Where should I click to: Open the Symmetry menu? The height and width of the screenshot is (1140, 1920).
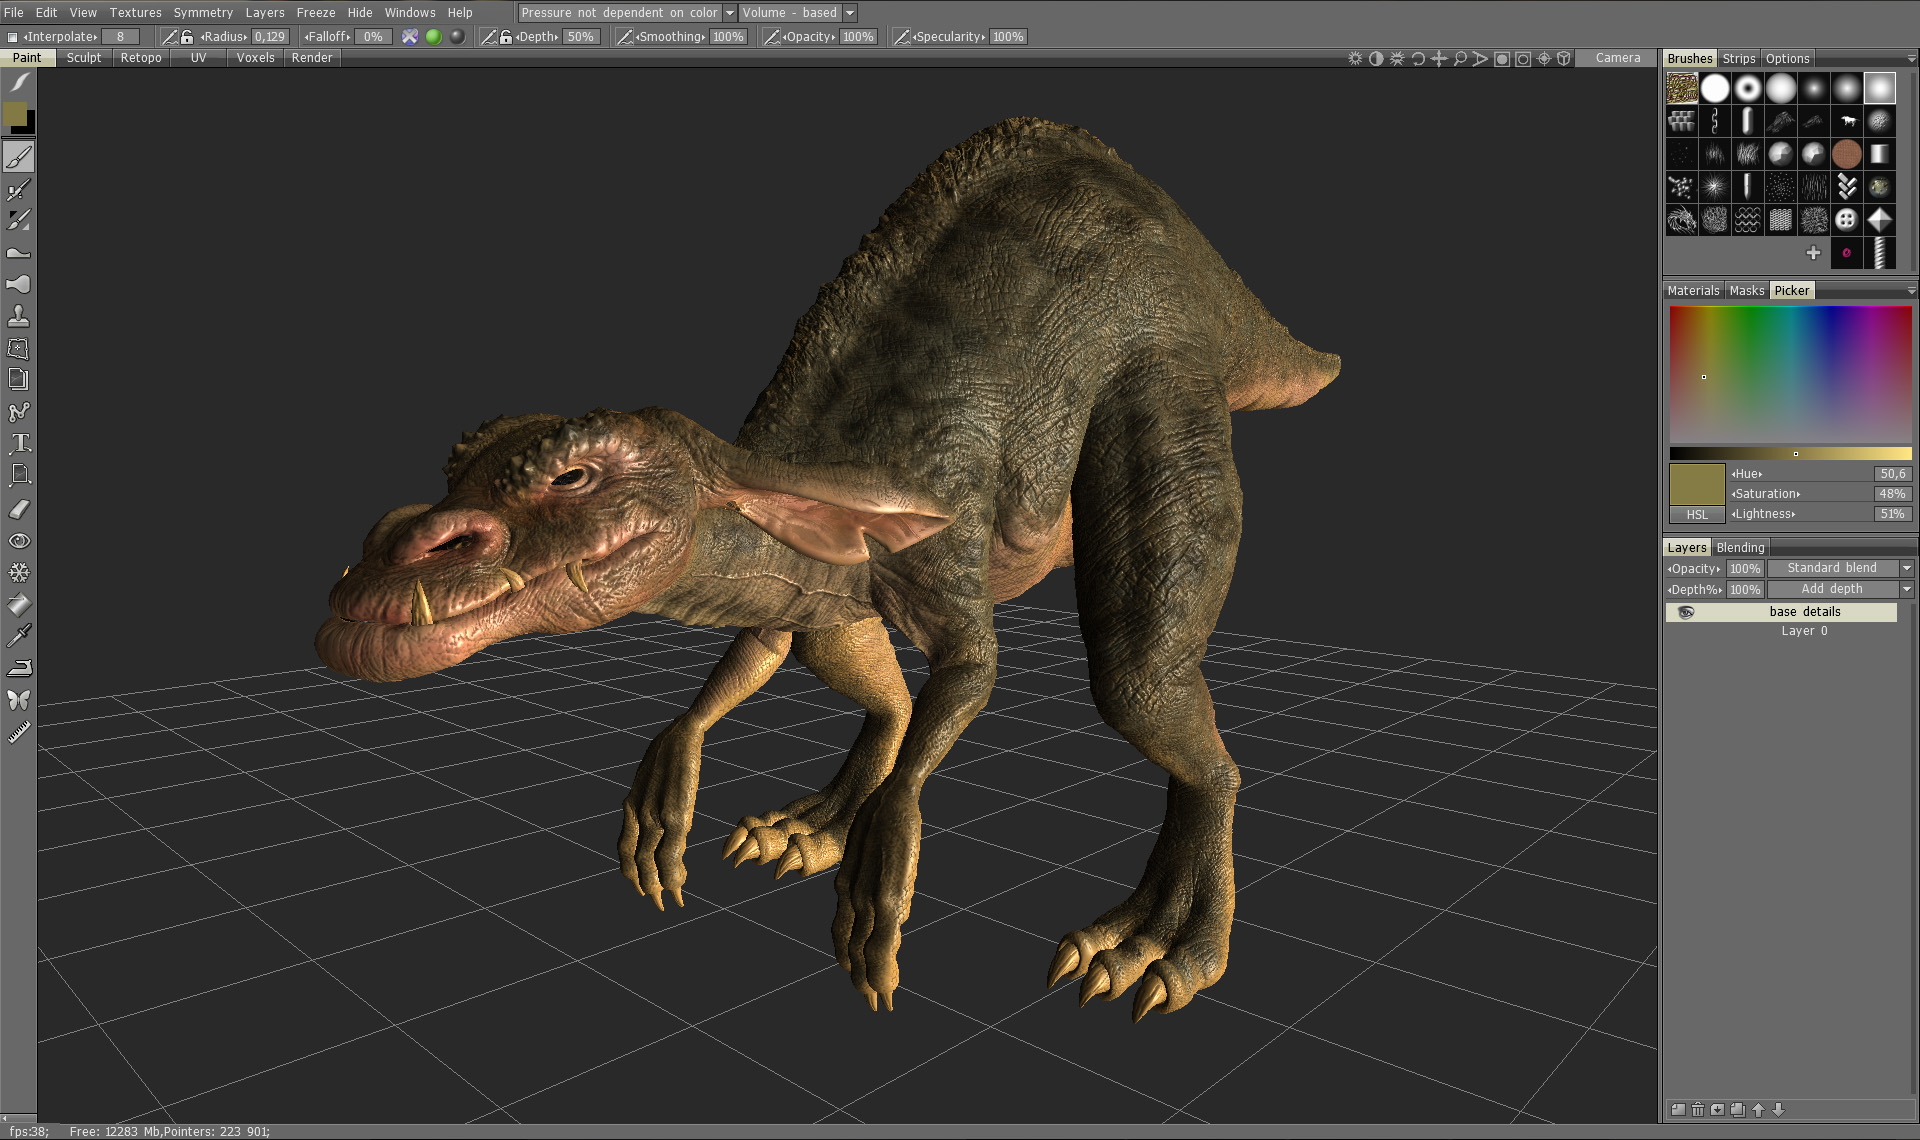pyautogui.click(x=202, y=13)
